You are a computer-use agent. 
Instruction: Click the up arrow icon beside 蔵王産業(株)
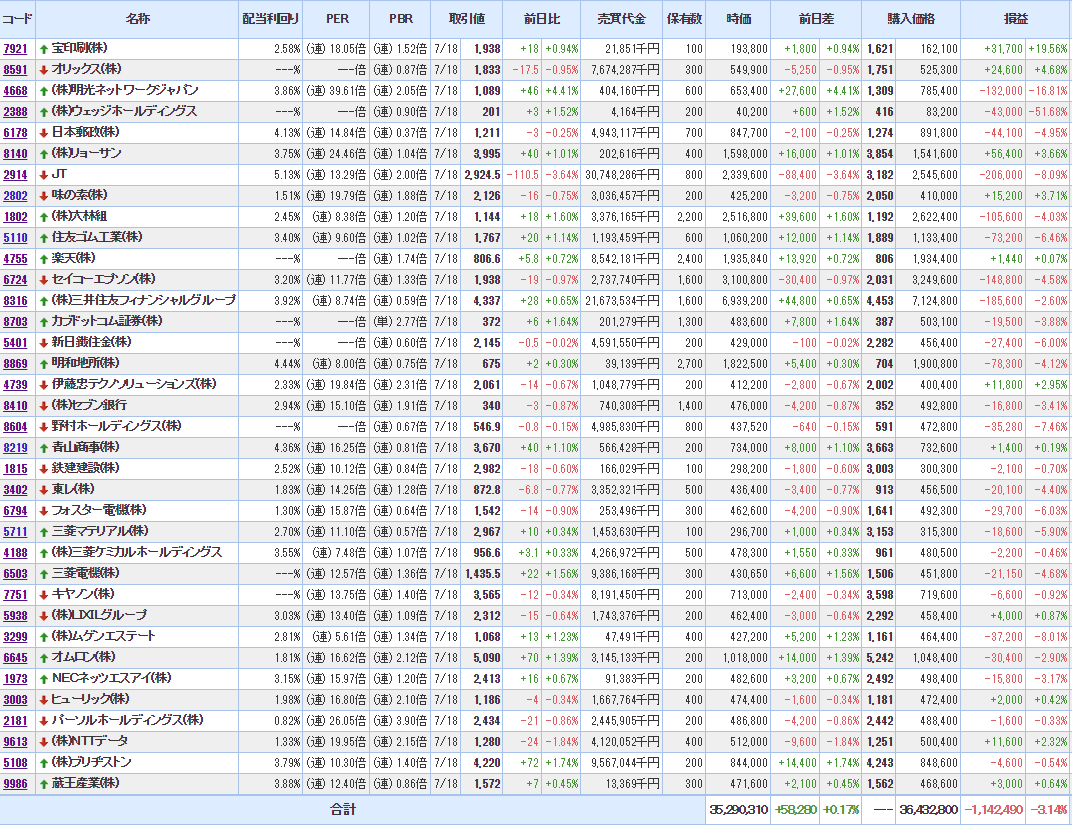[x=43, y=783]
